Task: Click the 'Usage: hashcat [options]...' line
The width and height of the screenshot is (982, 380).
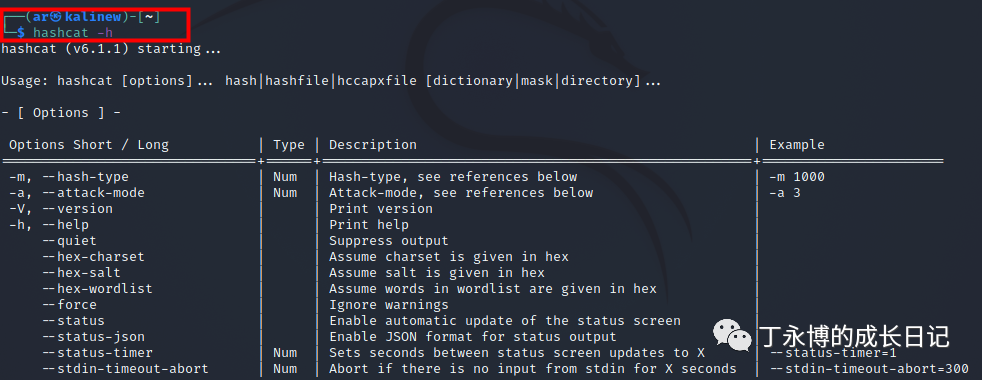Action: click(x=331, y=81)
